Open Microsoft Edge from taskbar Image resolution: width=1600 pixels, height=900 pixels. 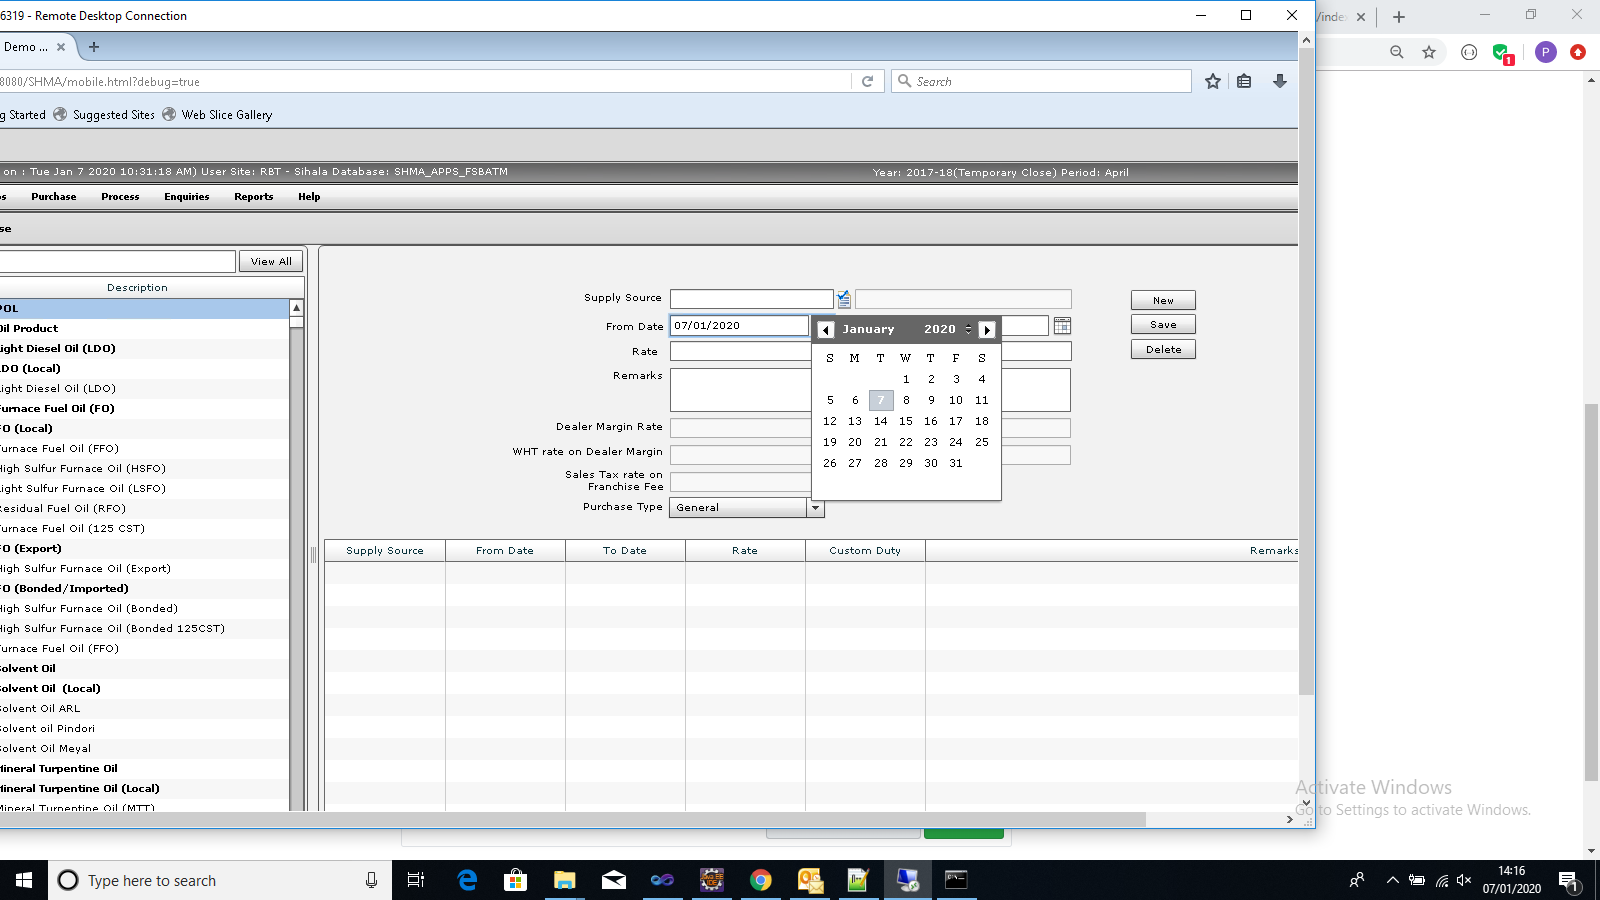tap(467, 880)
